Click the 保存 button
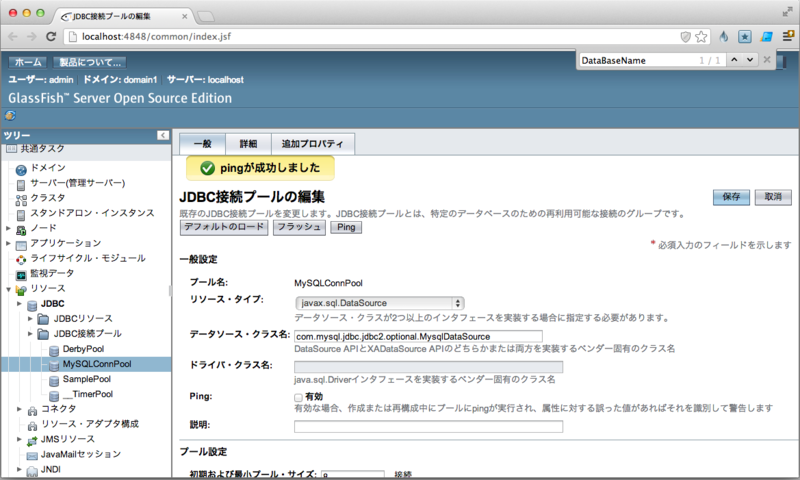This screenshot has width=800, height=480. 731,197
